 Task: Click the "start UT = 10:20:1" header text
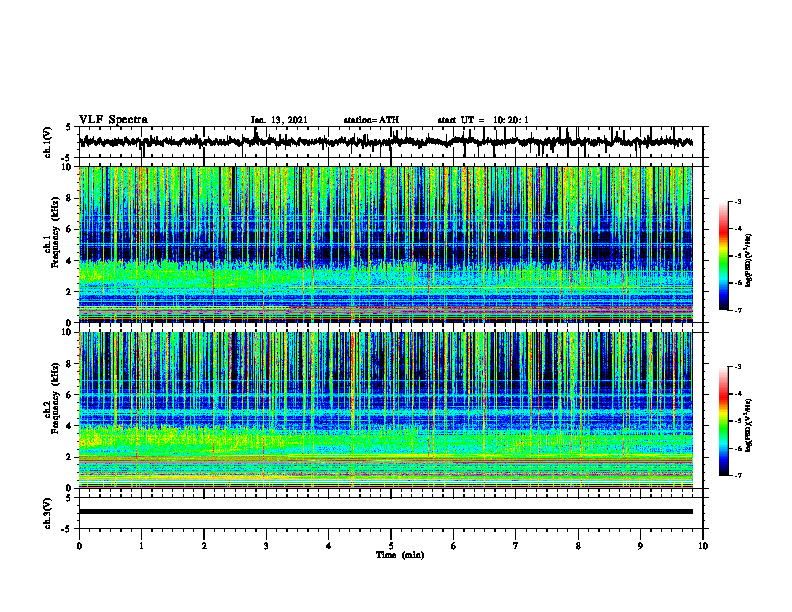(483, 120)
